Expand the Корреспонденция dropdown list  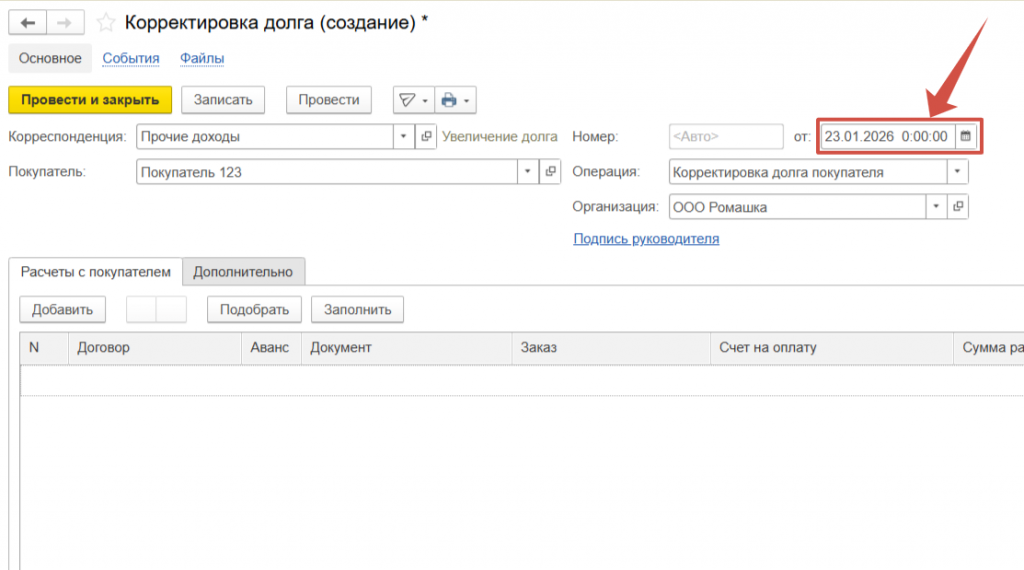tap(404, 136)
